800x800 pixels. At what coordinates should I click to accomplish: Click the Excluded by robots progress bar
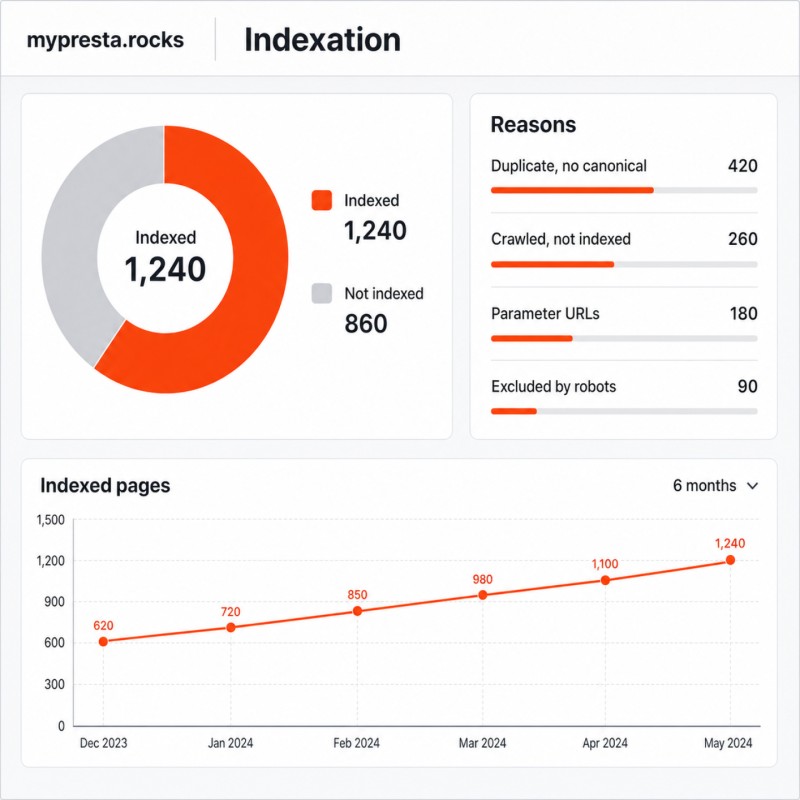(624, 411)
